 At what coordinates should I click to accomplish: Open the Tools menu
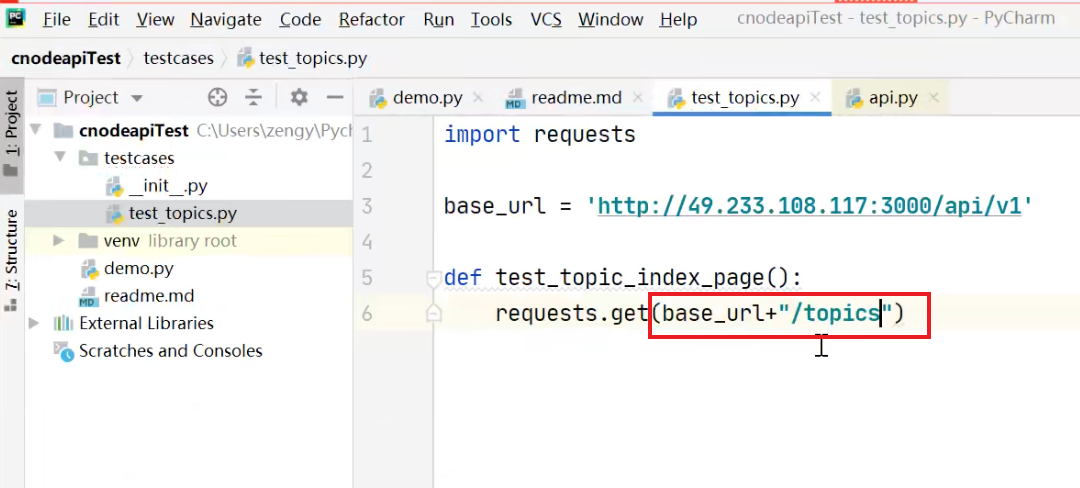pyautogui.click(x=491, y=19)
